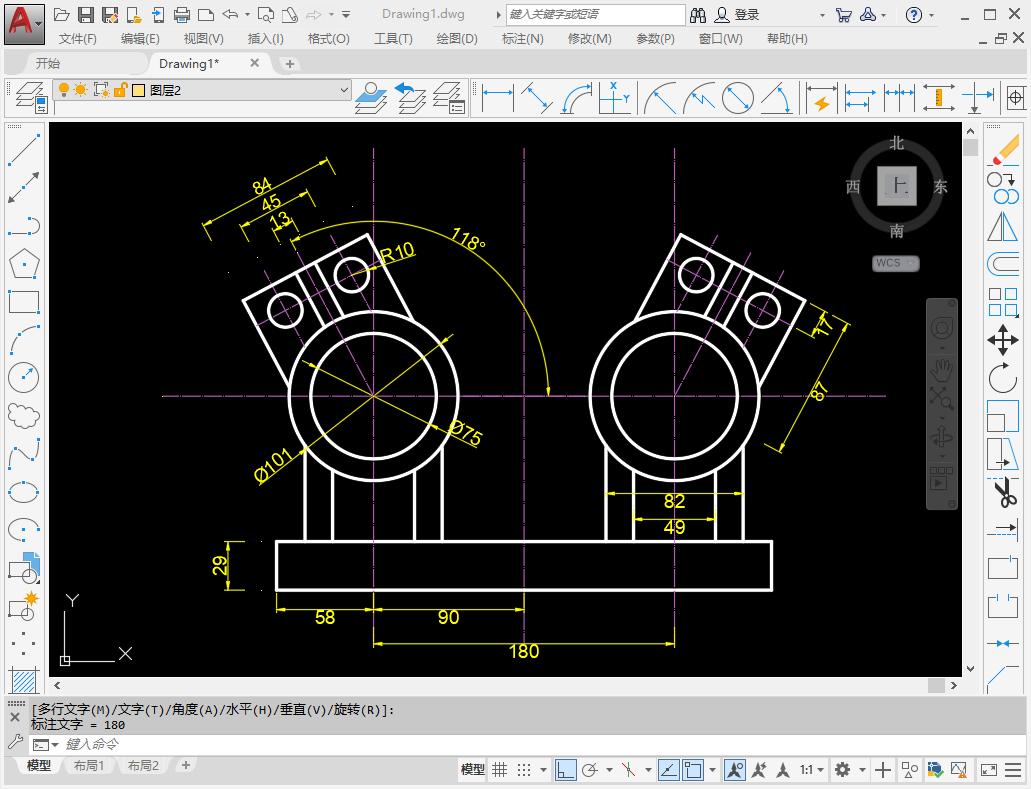
Task: Select the Rectangle tool on the left
Action: coord(22,301)
